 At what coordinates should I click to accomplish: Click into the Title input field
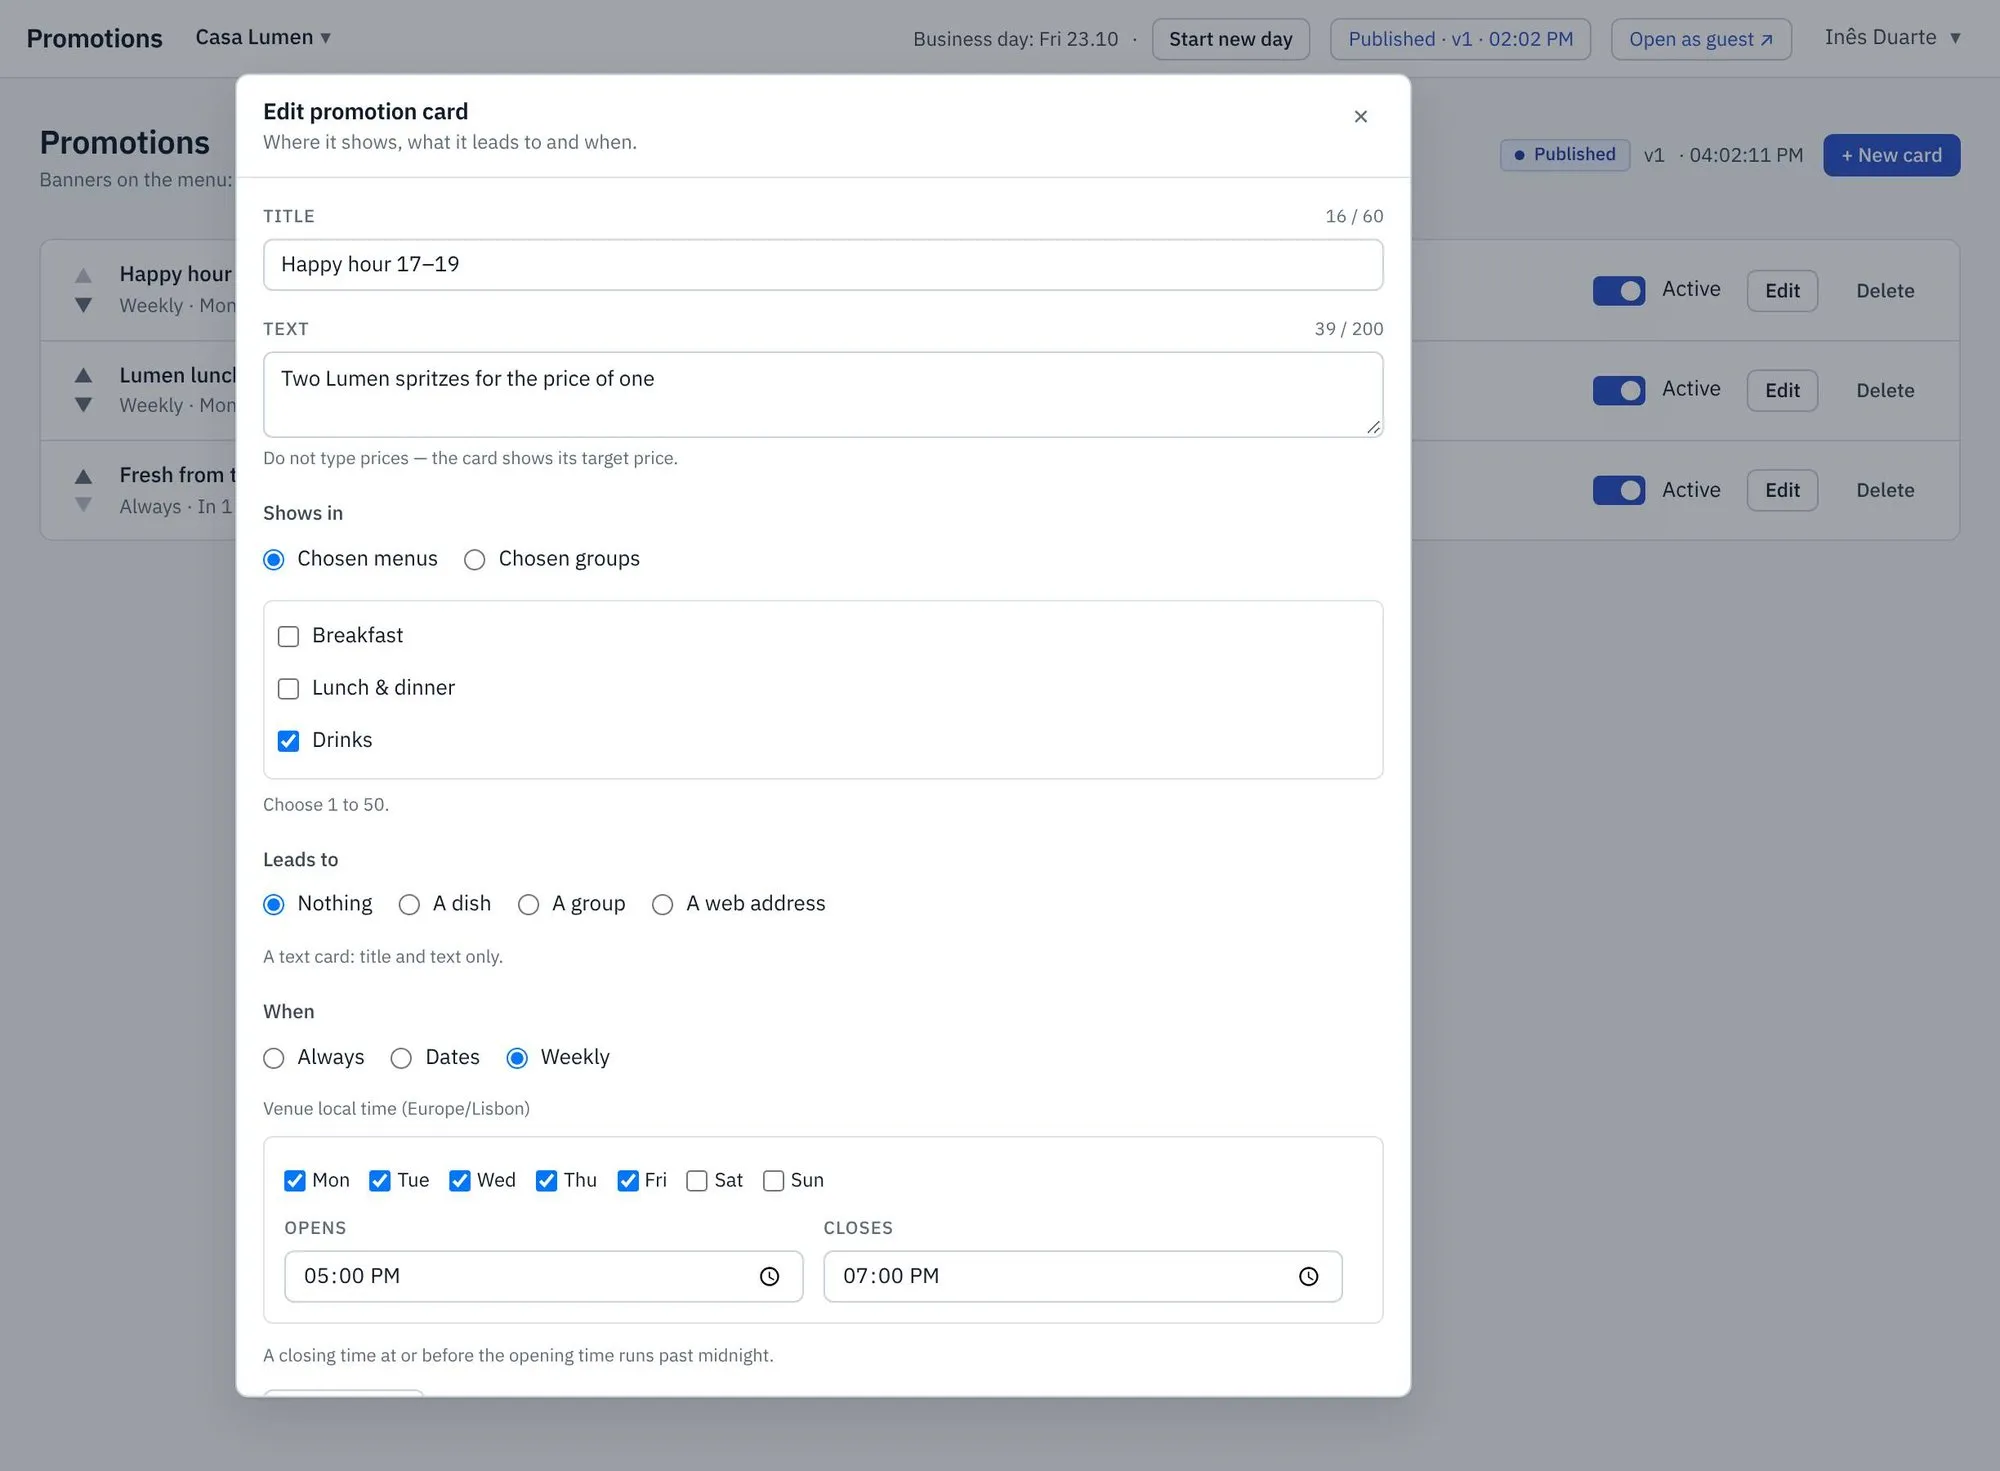tap(823, 265)
